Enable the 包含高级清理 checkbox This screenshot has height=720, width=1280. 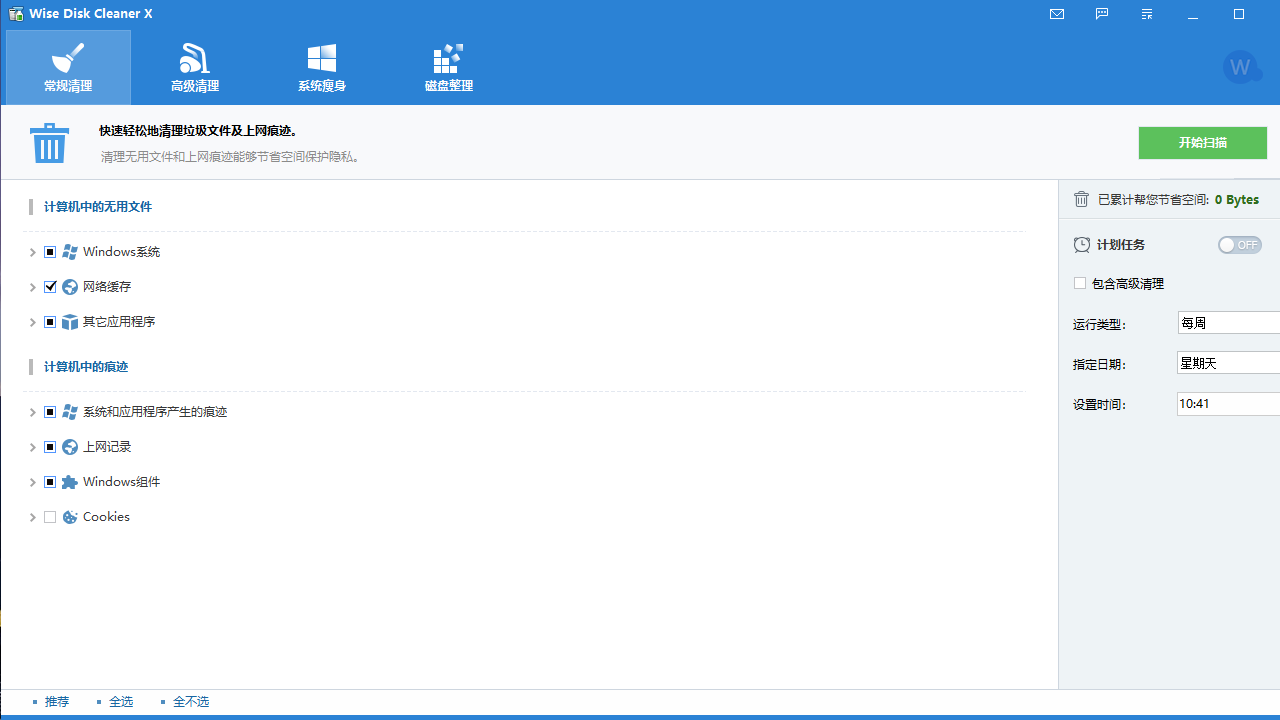click(x=1080, y=284)
